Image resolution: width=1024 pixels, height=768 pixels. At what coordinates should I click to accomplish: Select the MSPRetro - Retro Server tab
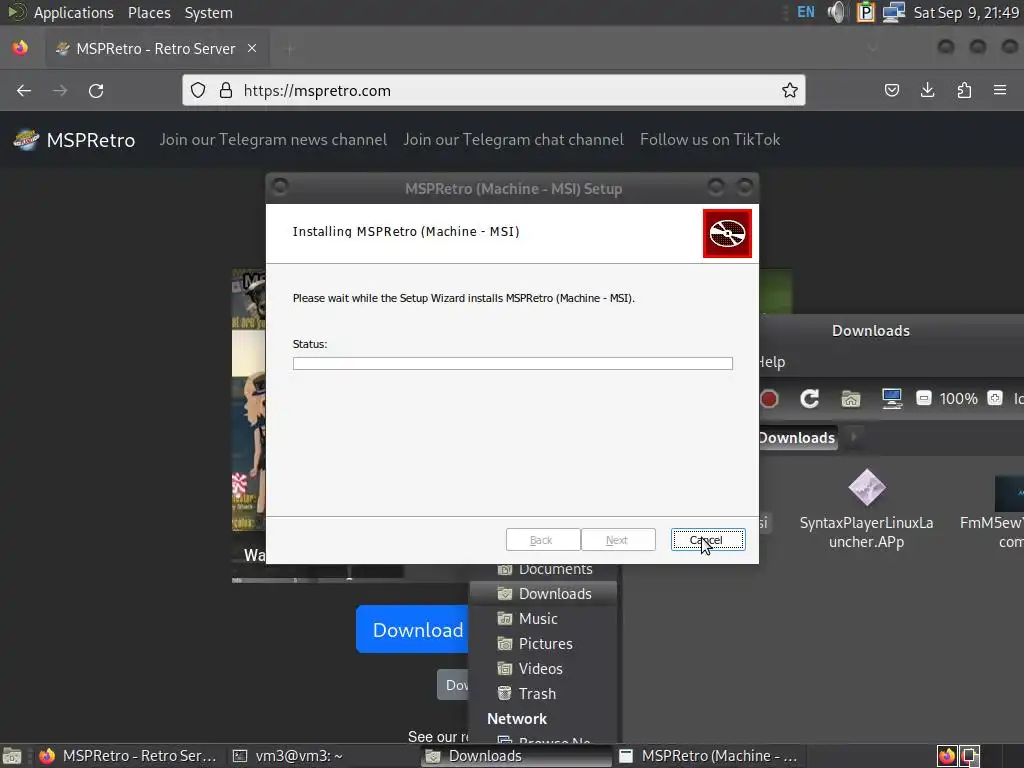tap(157, 48)
